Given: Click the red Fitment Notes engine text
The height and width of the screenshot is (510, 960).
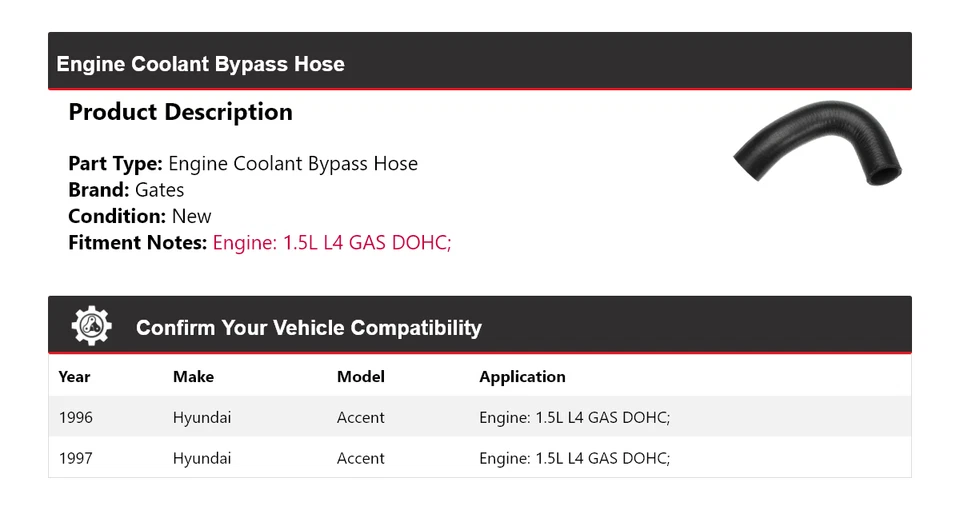Looking at the screenshot, I should [332, 242].
